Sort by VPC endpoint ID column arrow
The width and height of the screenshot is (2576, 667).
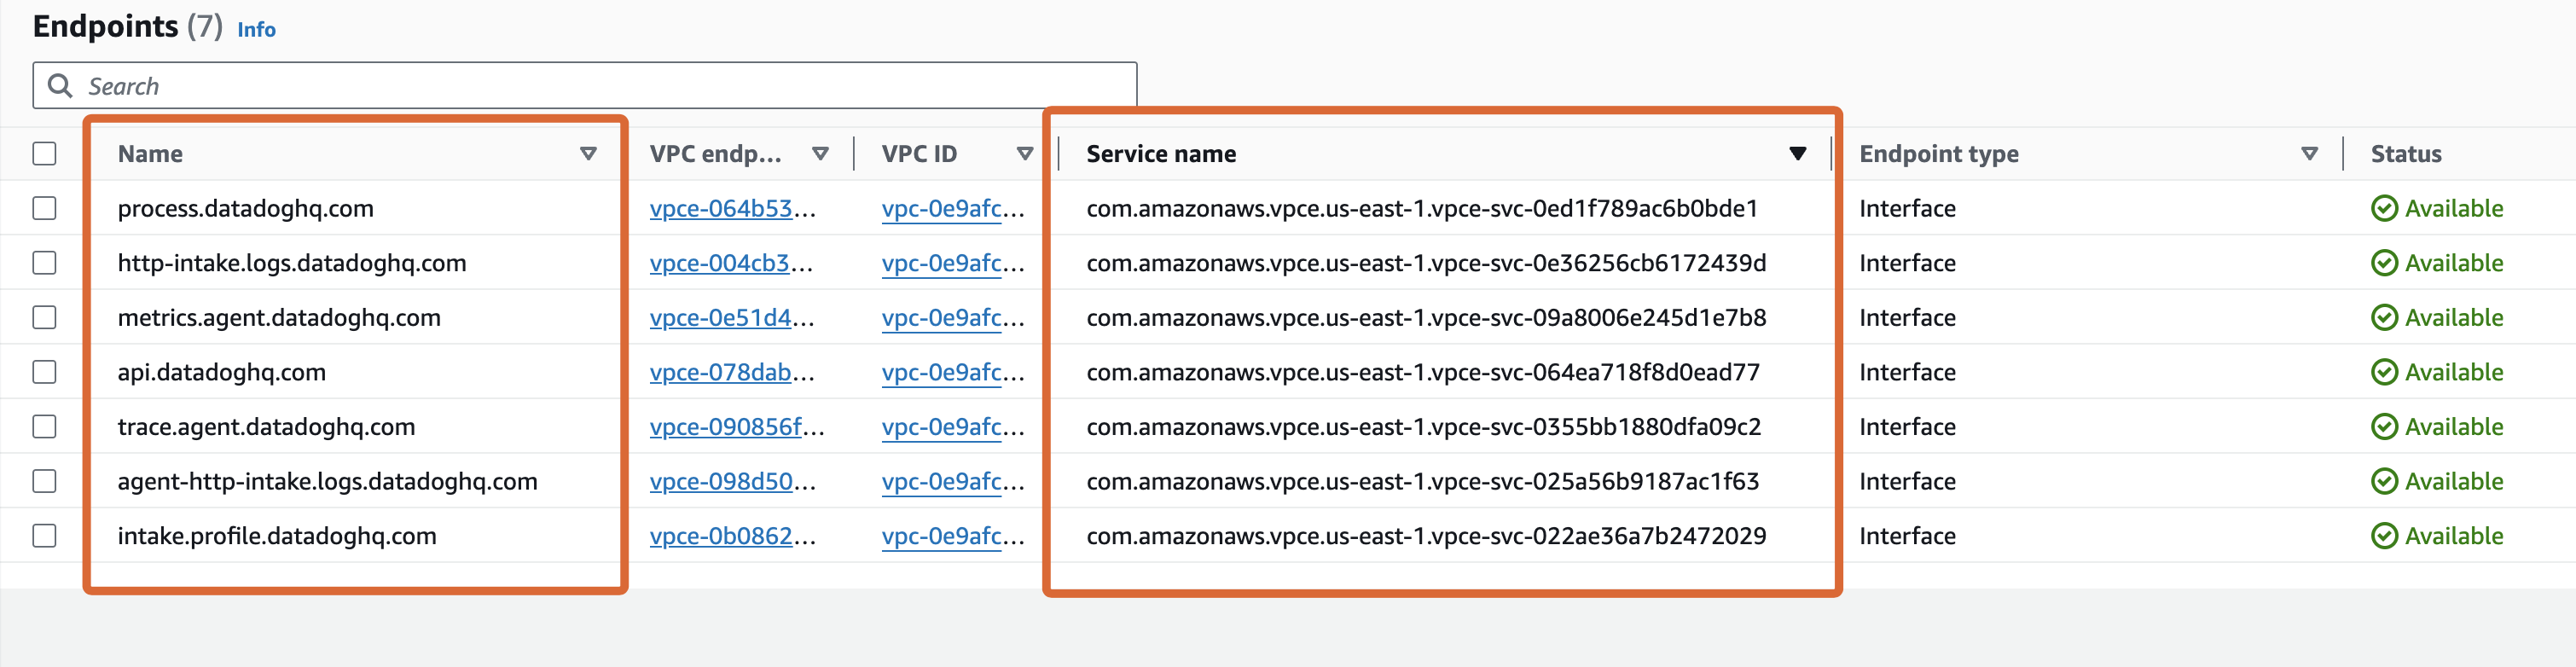820,154
